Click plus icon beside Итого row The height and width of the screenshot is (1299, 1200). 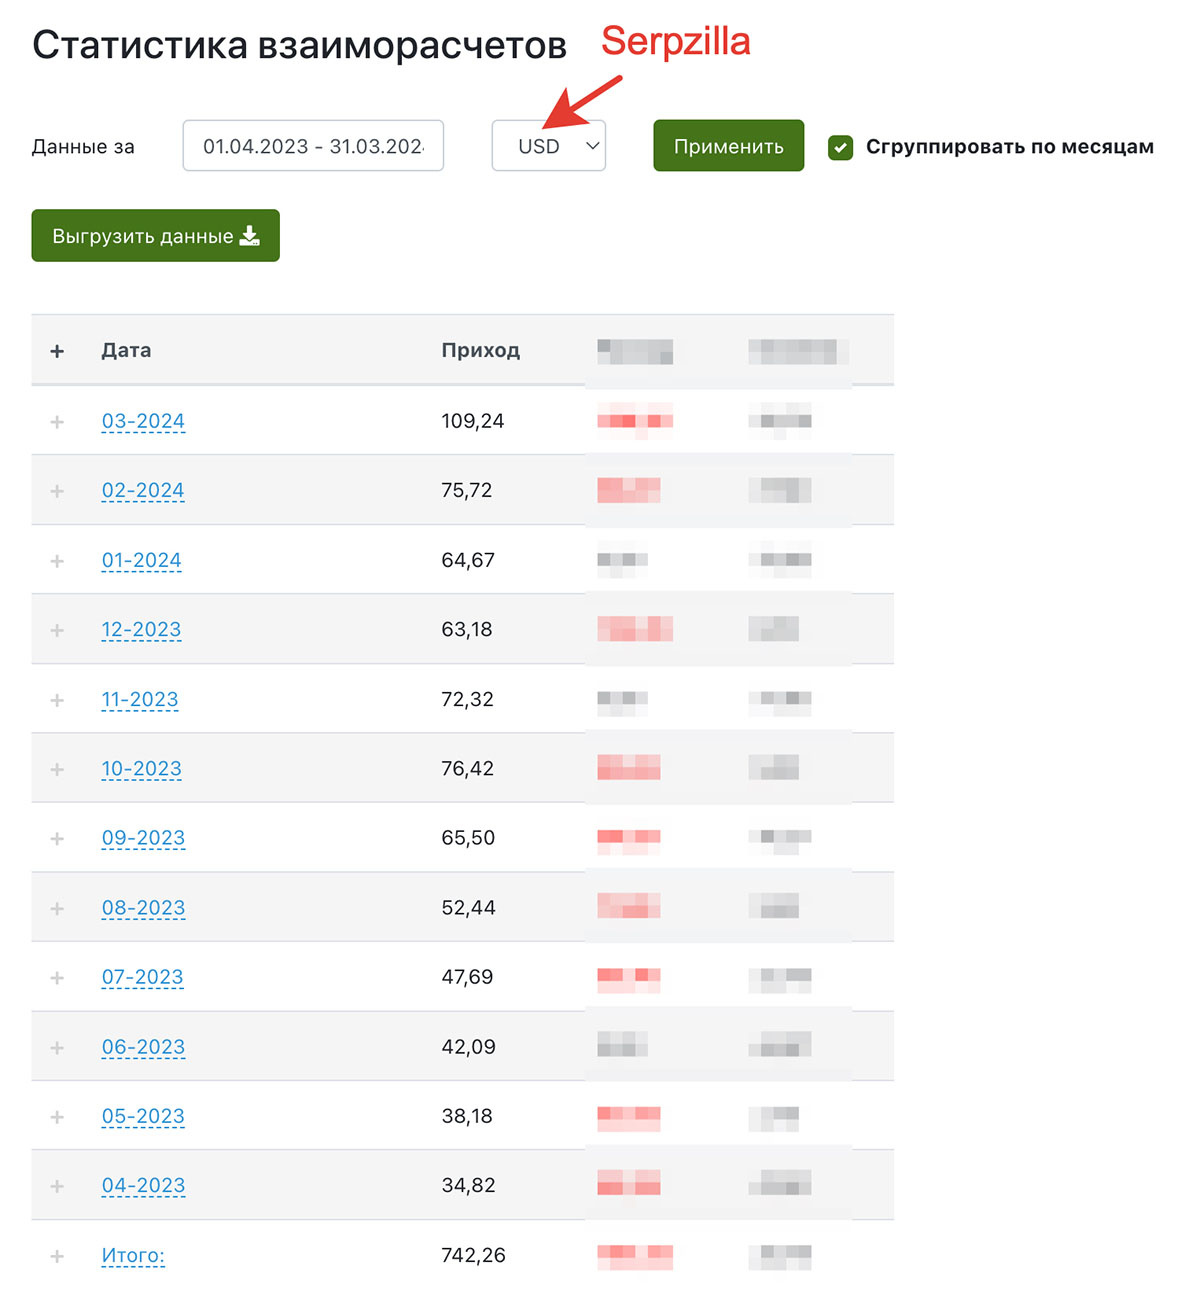[57, 1256]
